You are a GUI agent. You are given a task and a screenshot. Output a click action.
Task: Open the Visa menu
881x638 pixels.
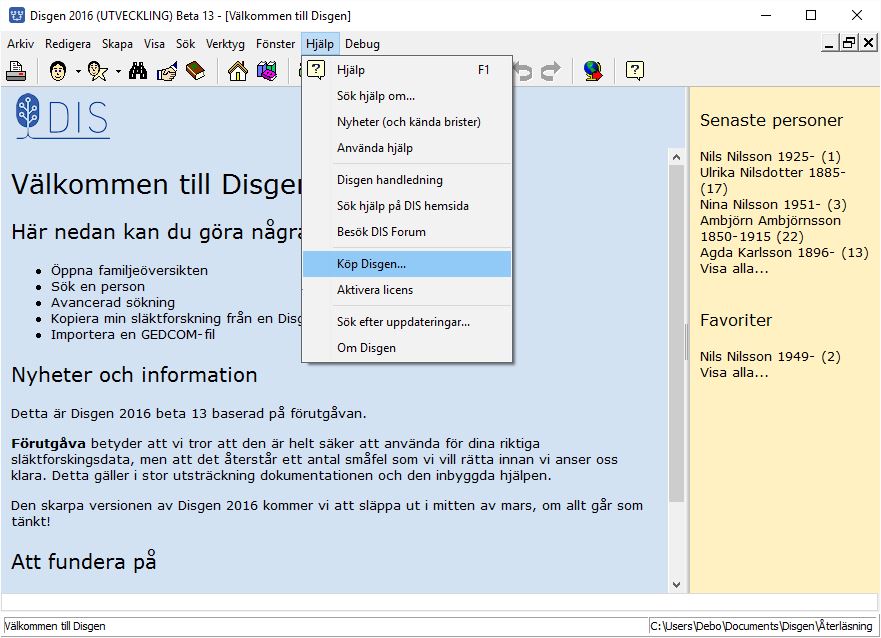pos(154,44)
